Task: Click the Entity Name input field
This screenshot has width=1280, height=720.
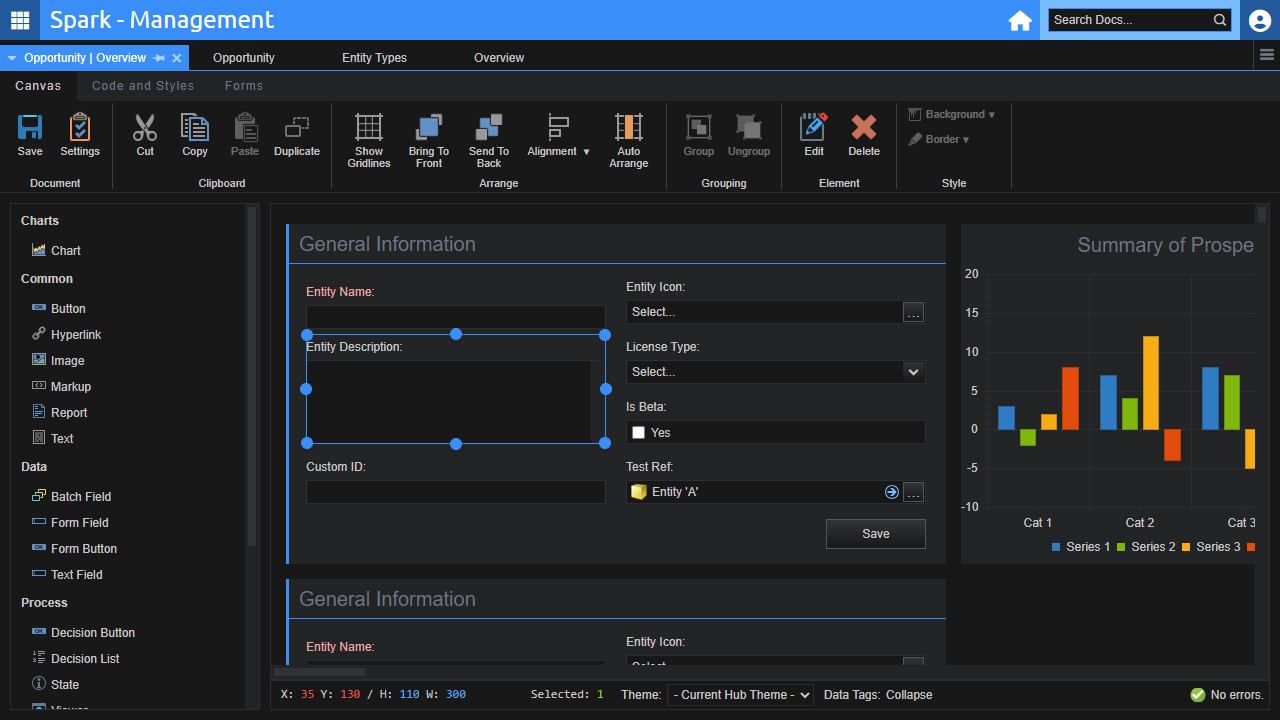Action: point(456,317)
